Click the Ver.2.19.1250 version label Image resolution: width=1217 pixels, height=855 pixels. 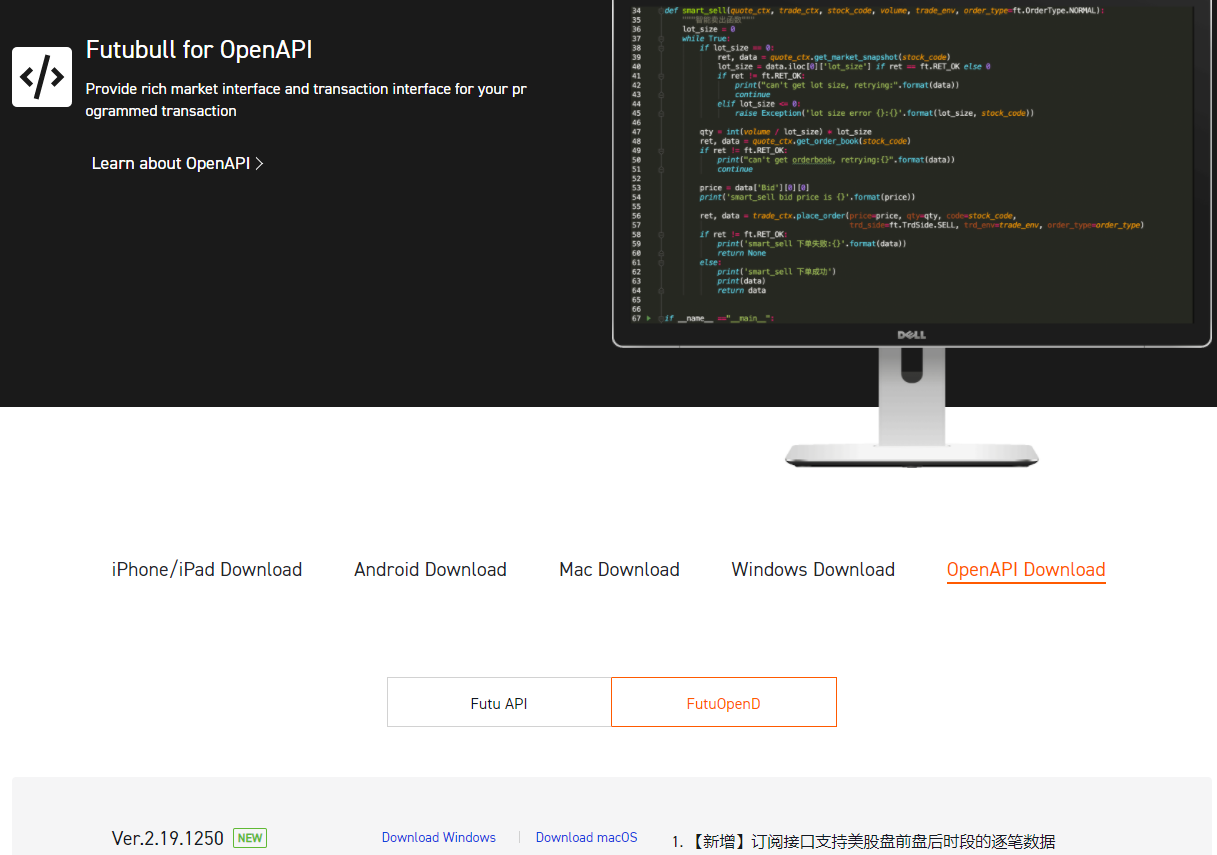pyautogui.click(x=168, y=839)
